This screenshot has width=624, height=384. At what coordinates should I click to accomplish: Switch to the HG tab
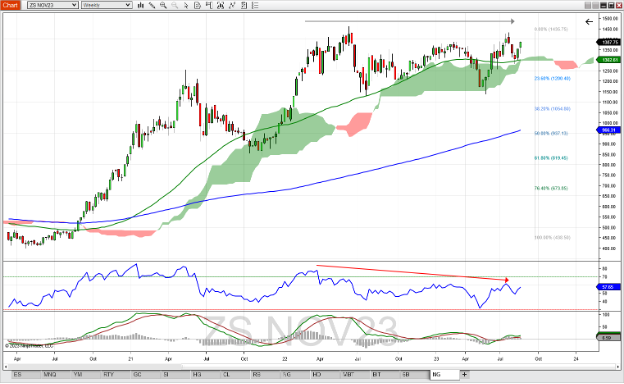click(x=205, y=374)
